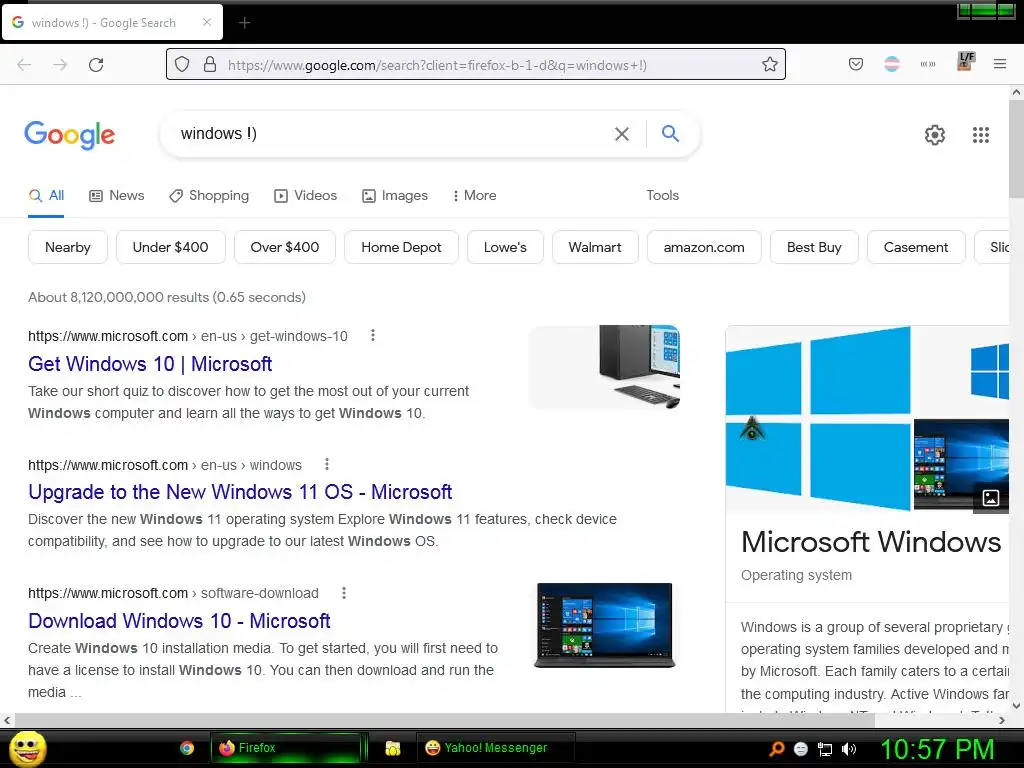Apply the Nearby filter chip
This screenshot has width=1024, height=768.
(68, 247)
